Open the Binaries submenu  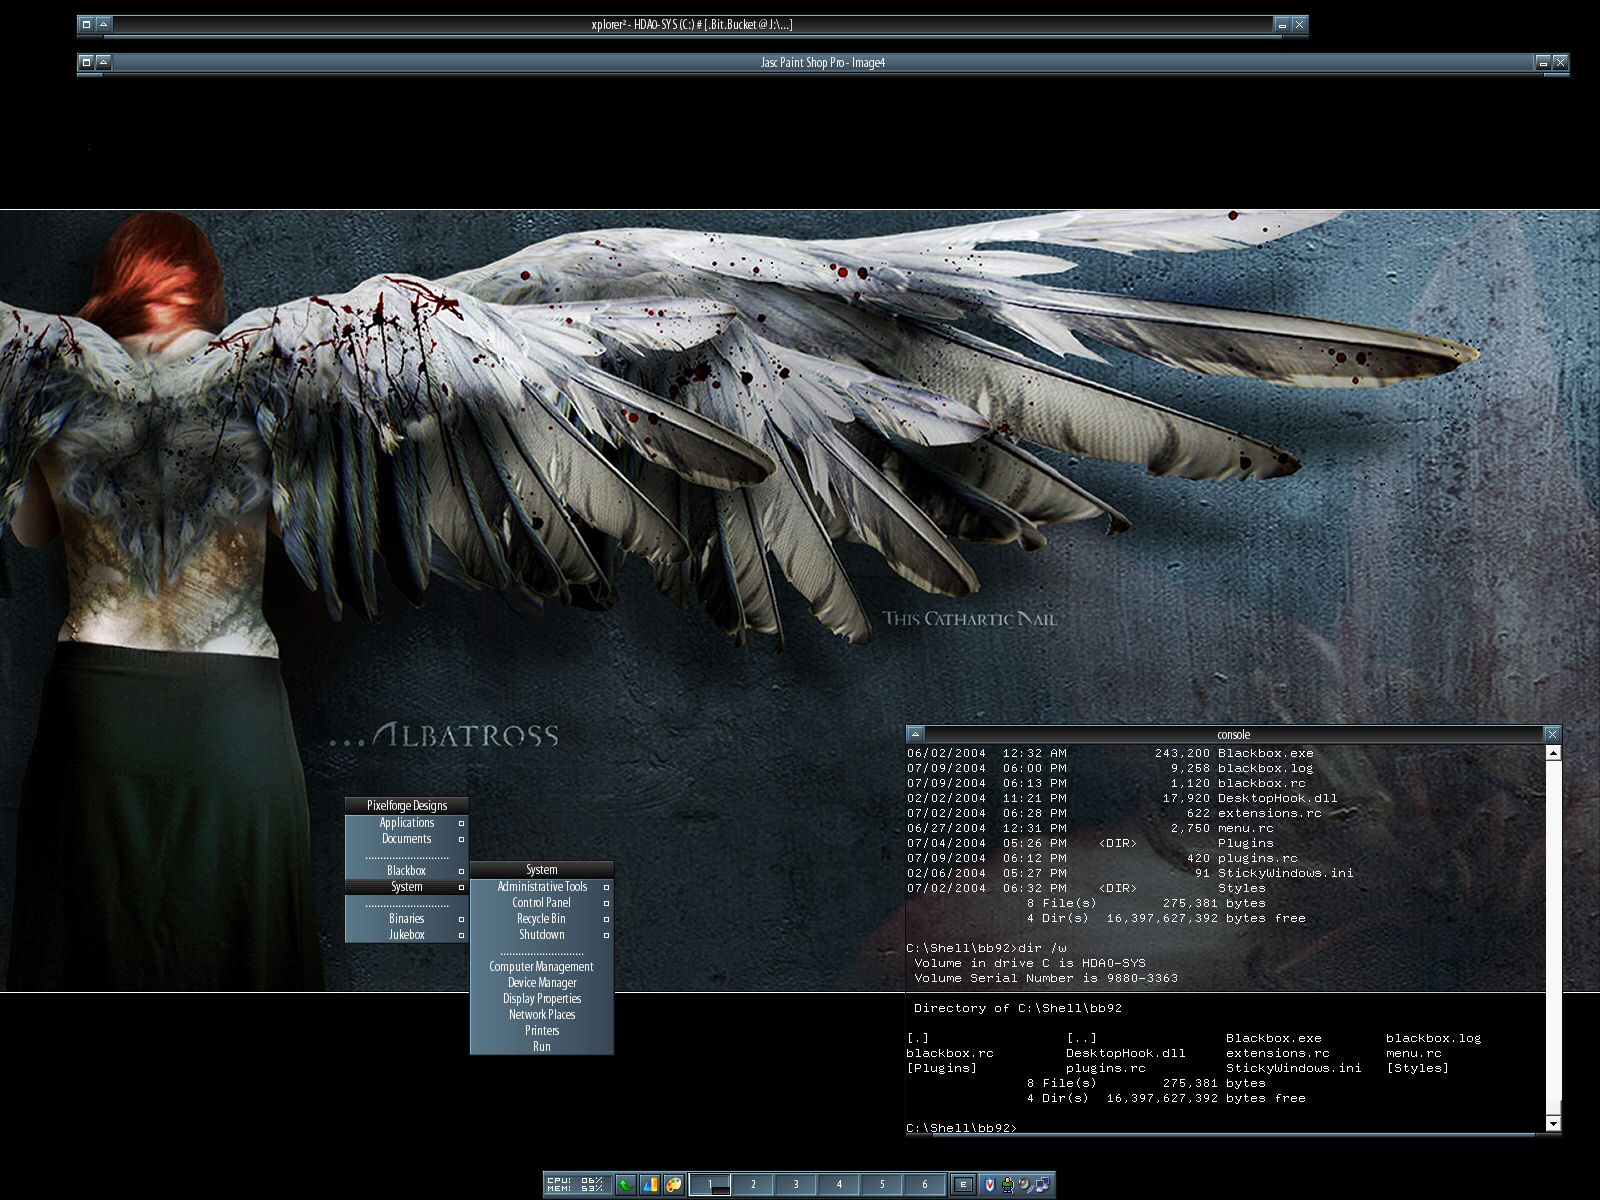[x=406, y=919]
